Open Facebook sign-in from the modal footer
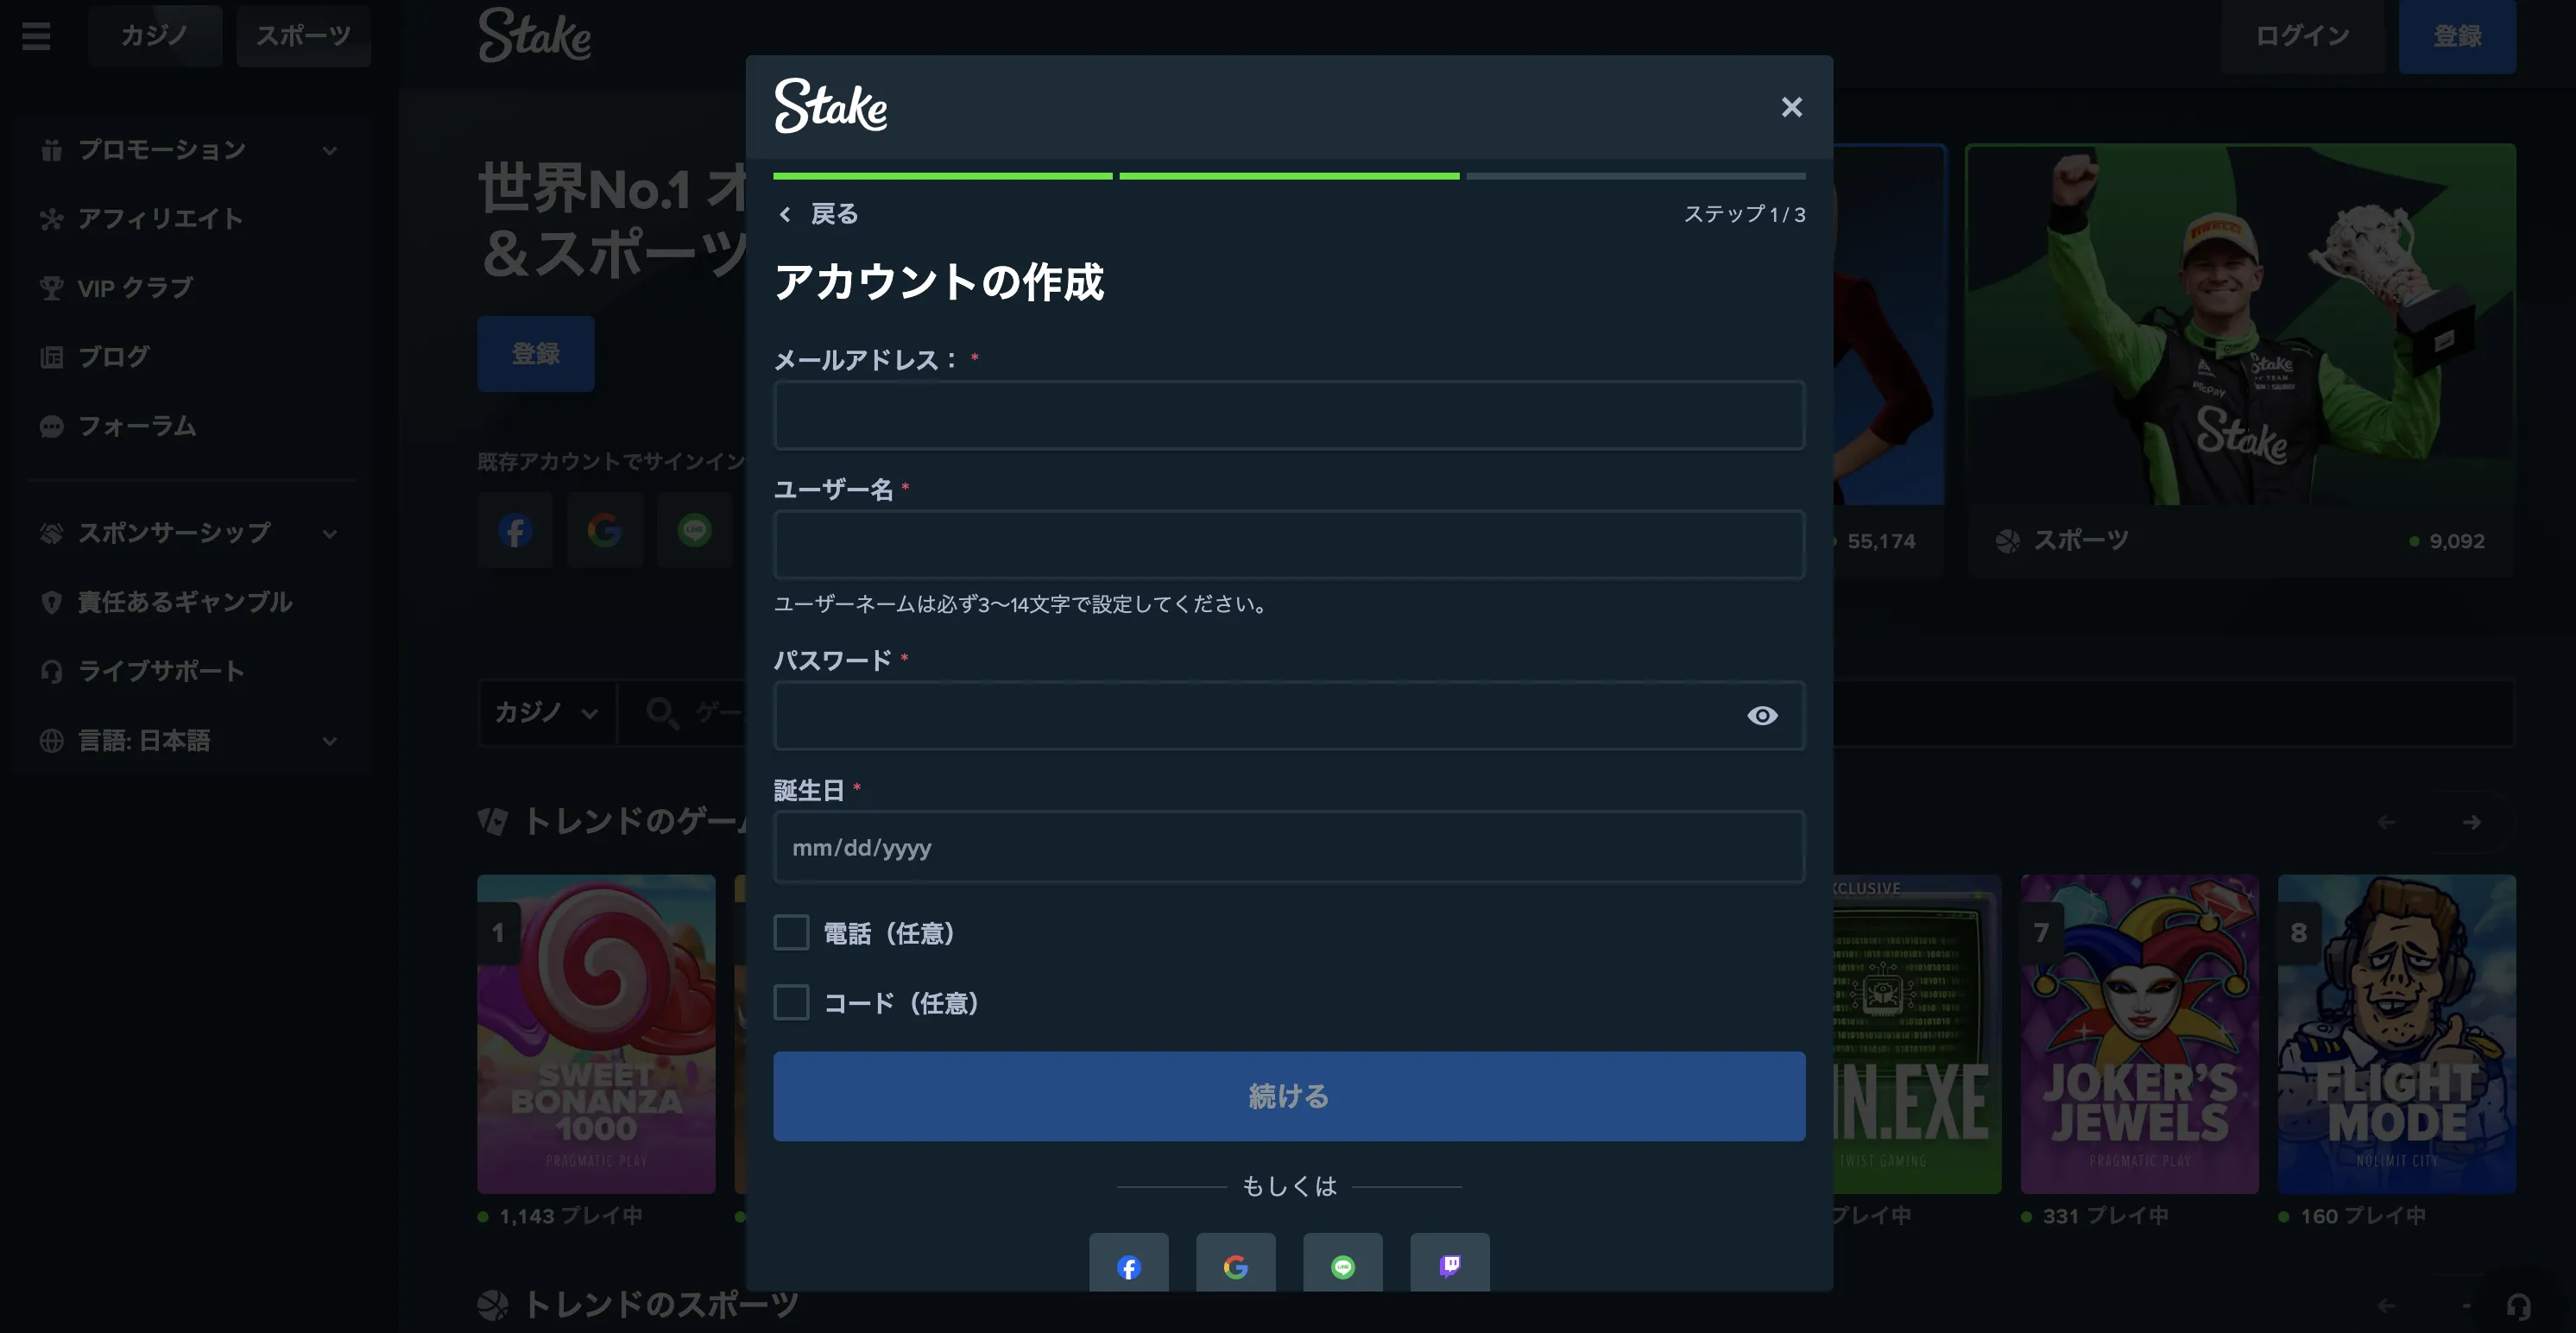The width and height of the screenshot is (2576, 1333). 1129,1266
